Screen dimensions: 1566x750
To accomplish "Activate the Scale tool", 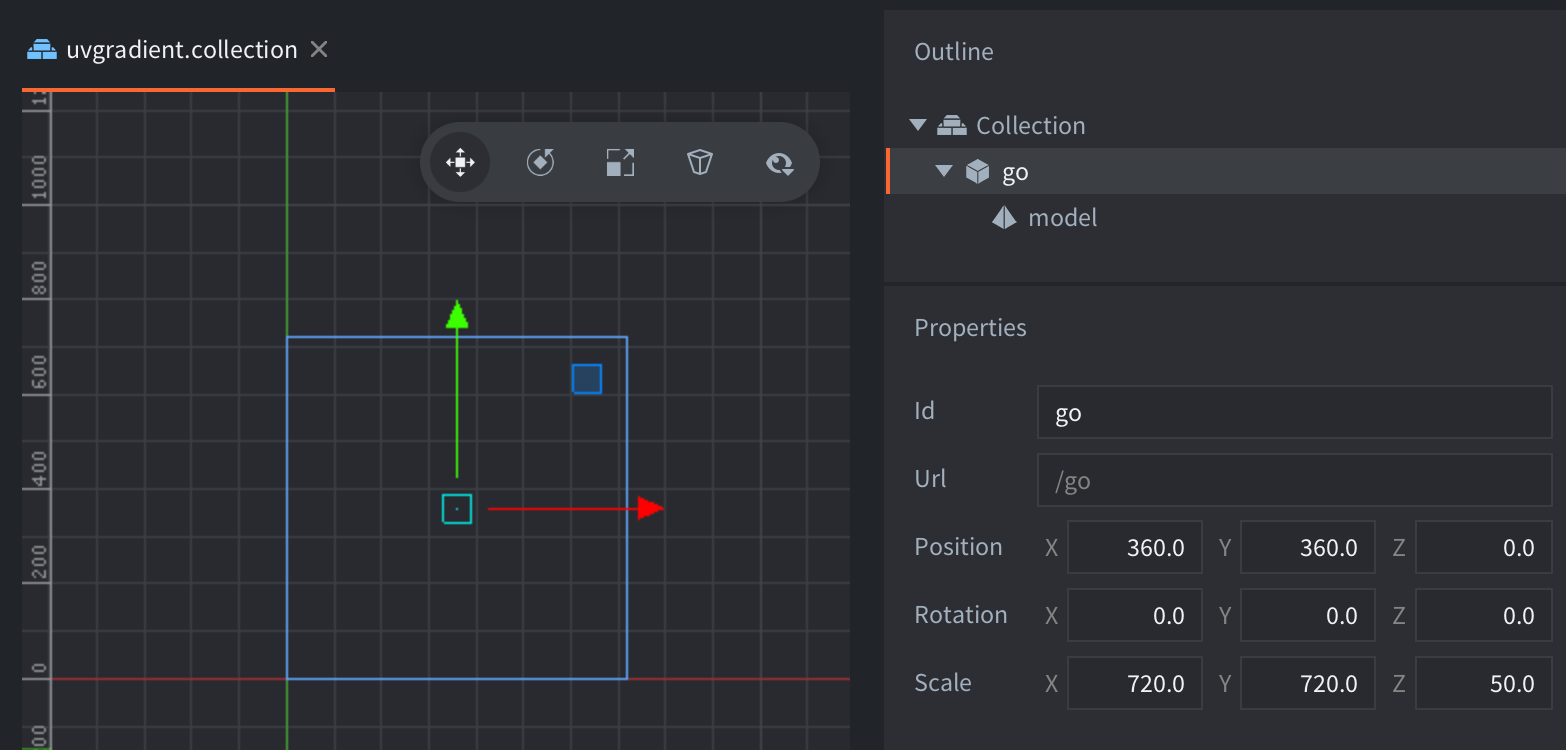I will 619,162.
